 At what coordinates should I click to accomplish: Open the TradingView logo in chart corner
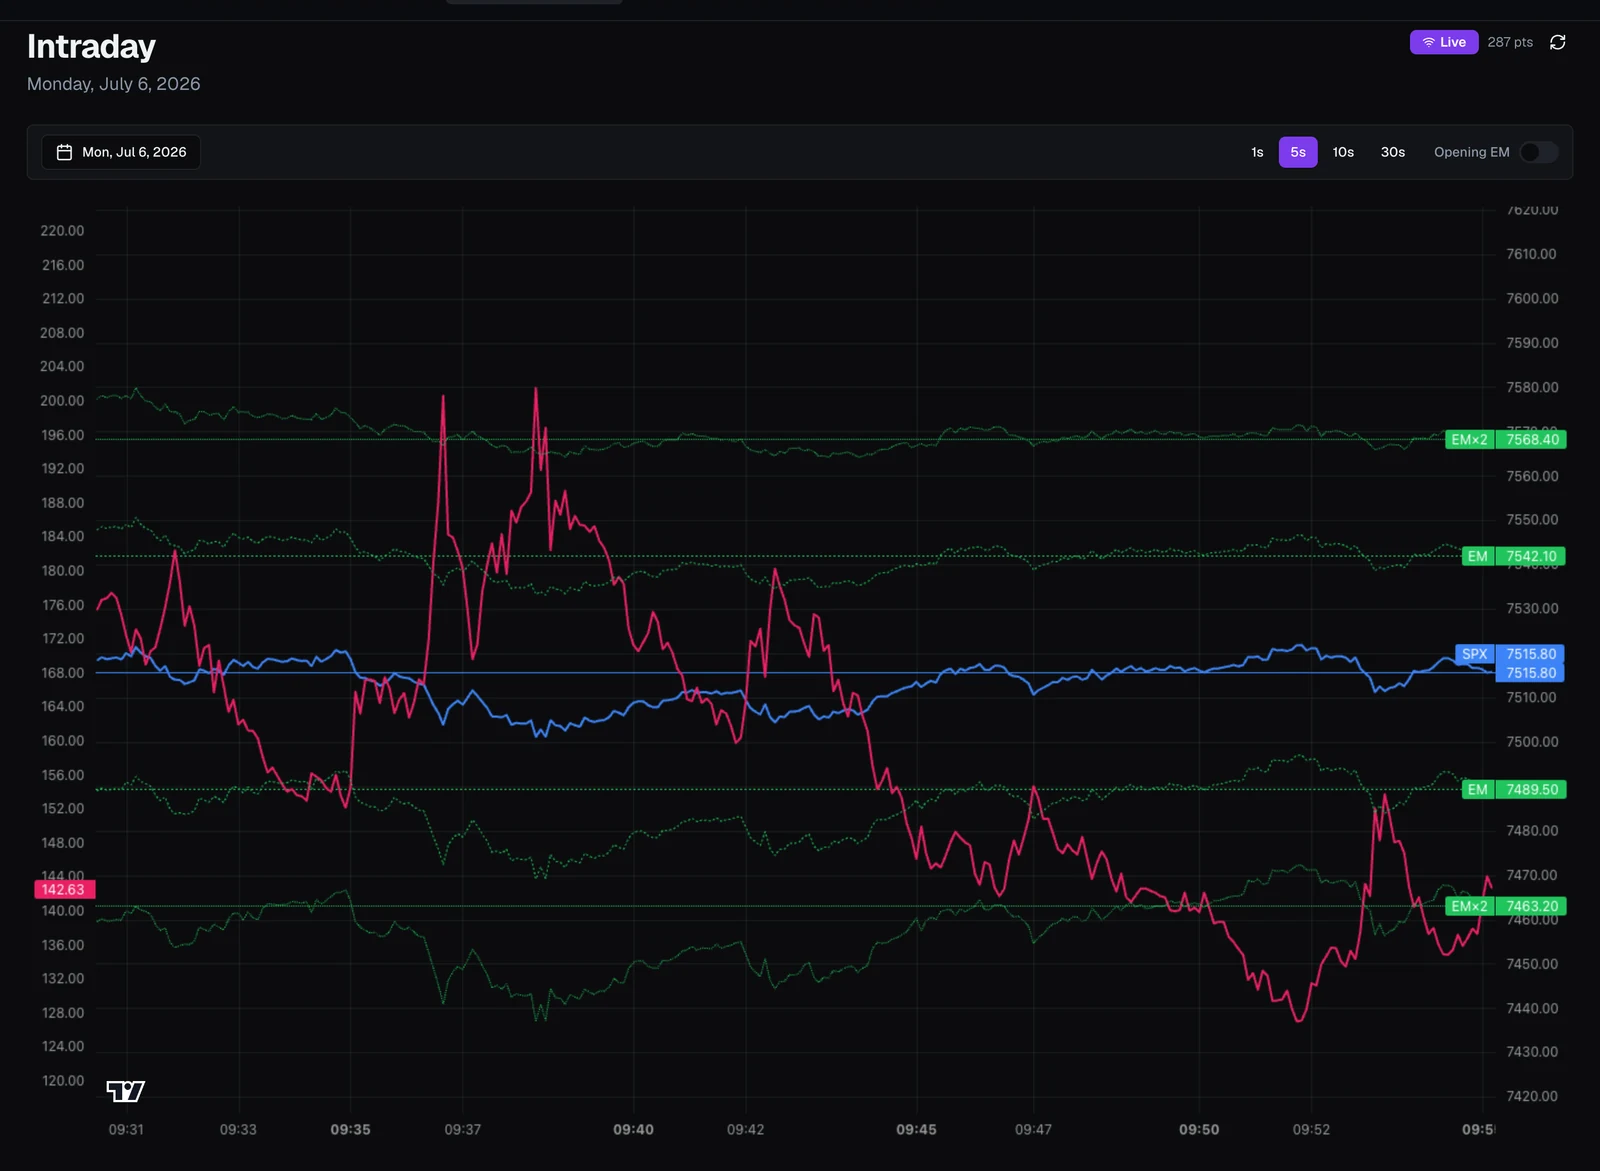click(x=126, y=1091)
